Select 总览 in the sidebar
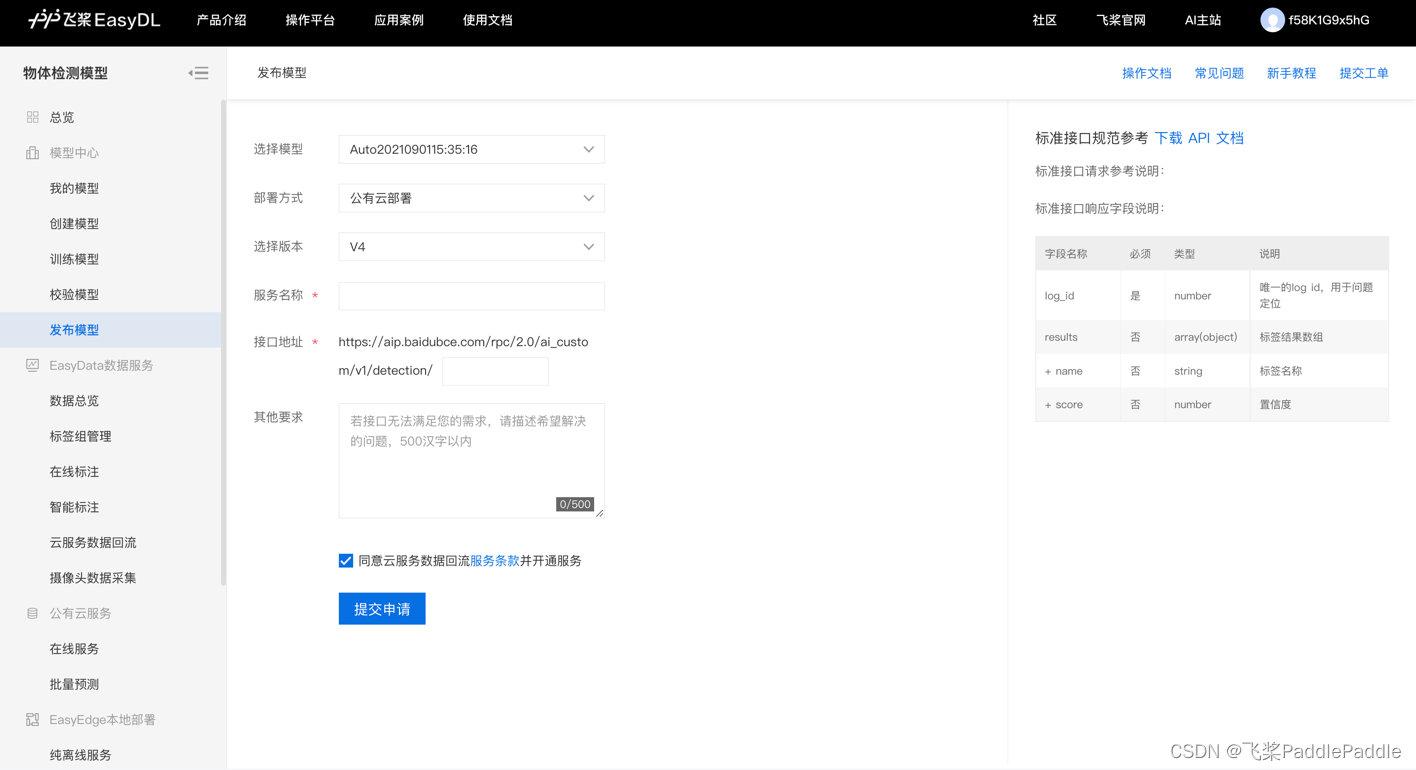This screenshot has width=1416, height=770. pyautogui.click(x=62, y=117)
